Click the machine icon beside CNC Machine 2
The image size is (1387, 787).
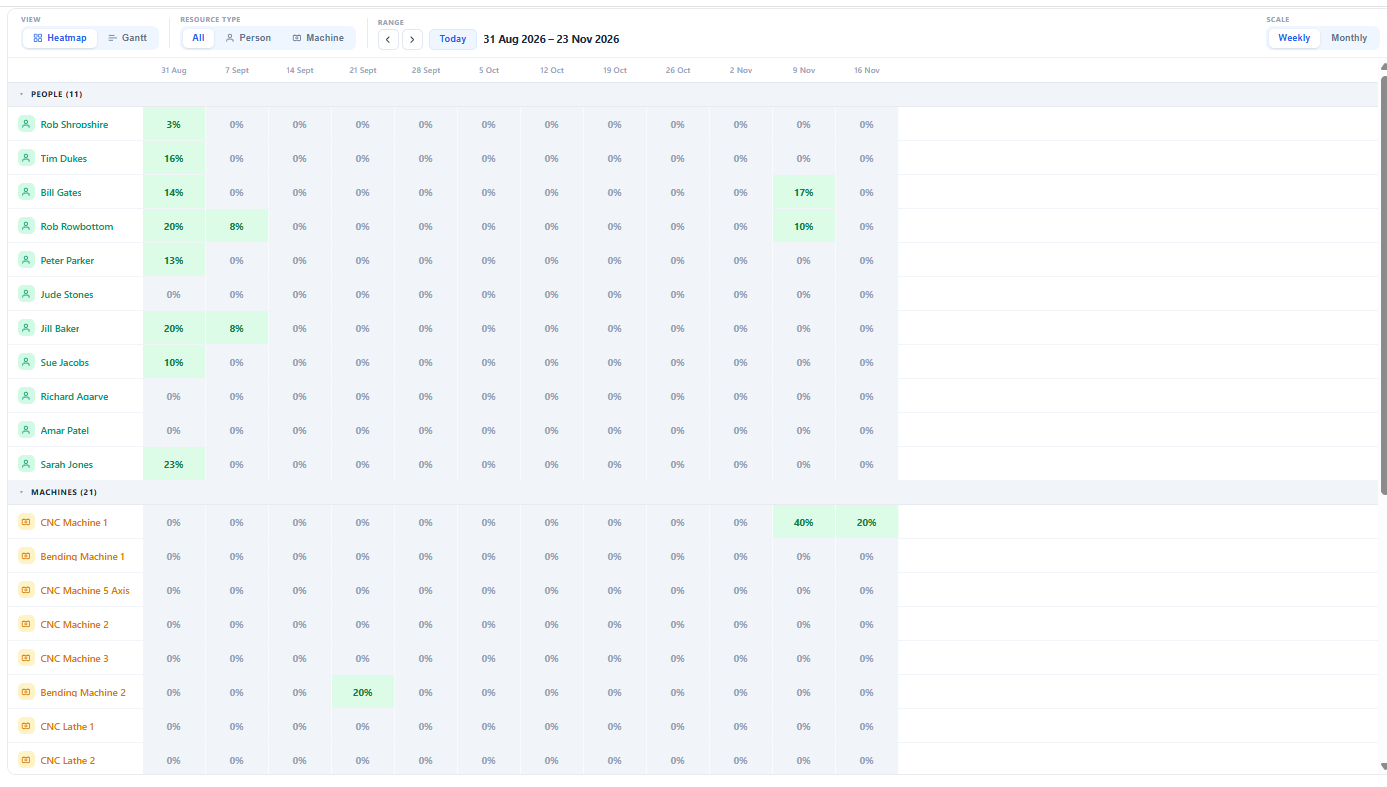coord(26,624)
